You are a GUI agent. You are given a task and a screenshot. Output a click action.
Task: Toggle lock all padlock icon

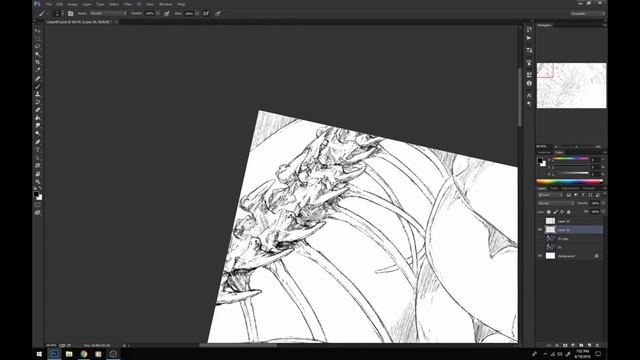[569, 212]
